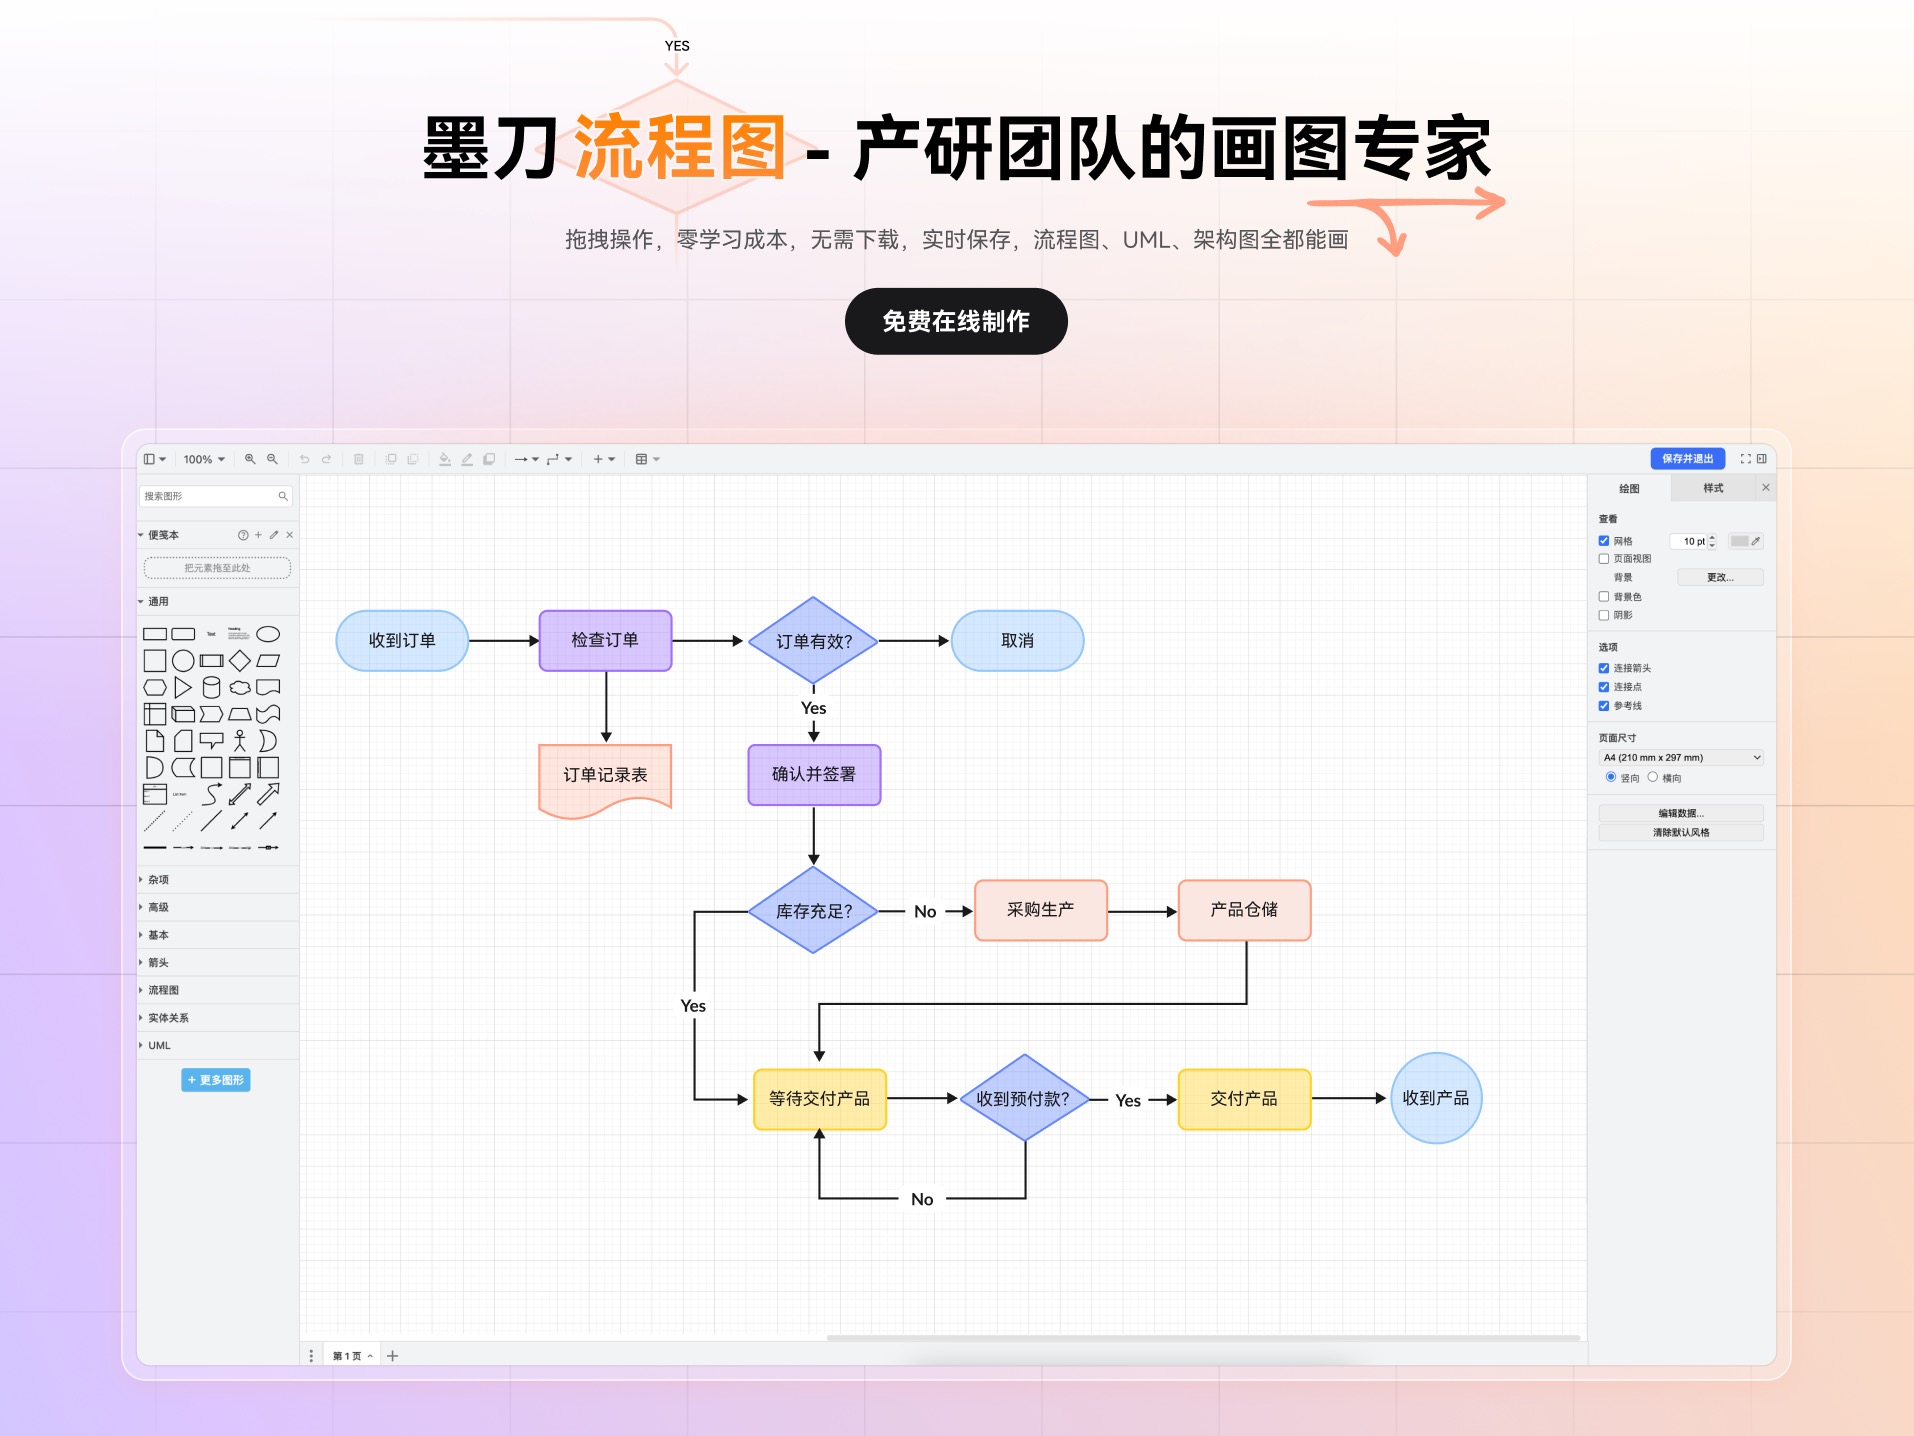The width and height of the screenshot is (1914, 1436).
Task: Click the bring to front icon
Action: tap(391, 459)
